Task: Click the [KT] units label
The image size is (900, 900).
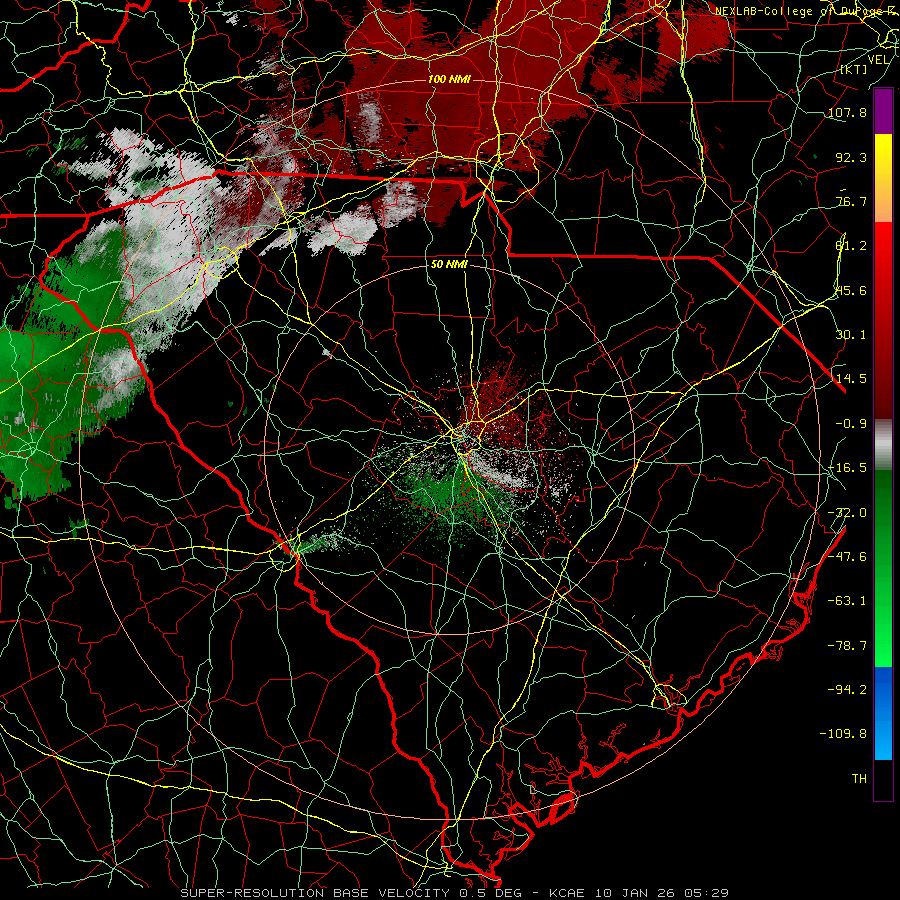Action: coord(854,69)
